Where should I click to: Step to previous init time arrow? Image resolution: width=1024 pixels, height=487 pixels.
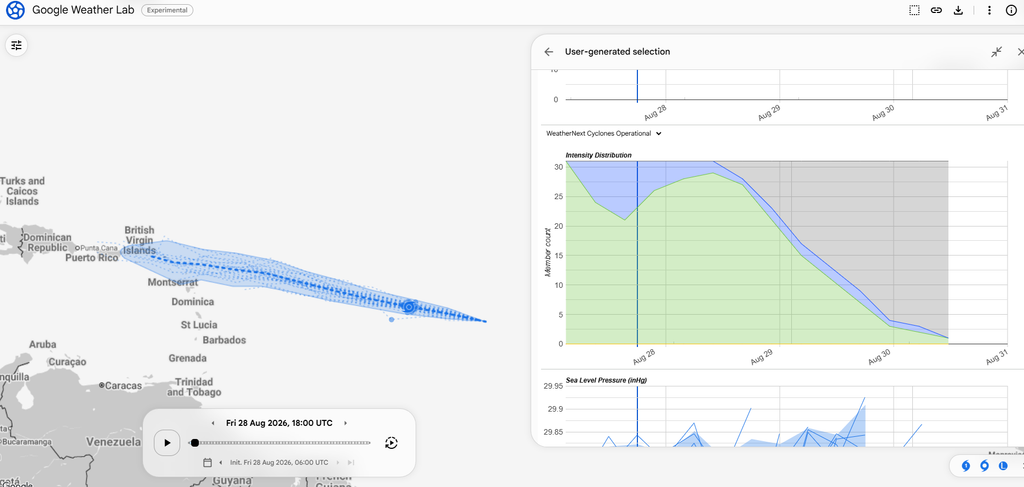221,462
